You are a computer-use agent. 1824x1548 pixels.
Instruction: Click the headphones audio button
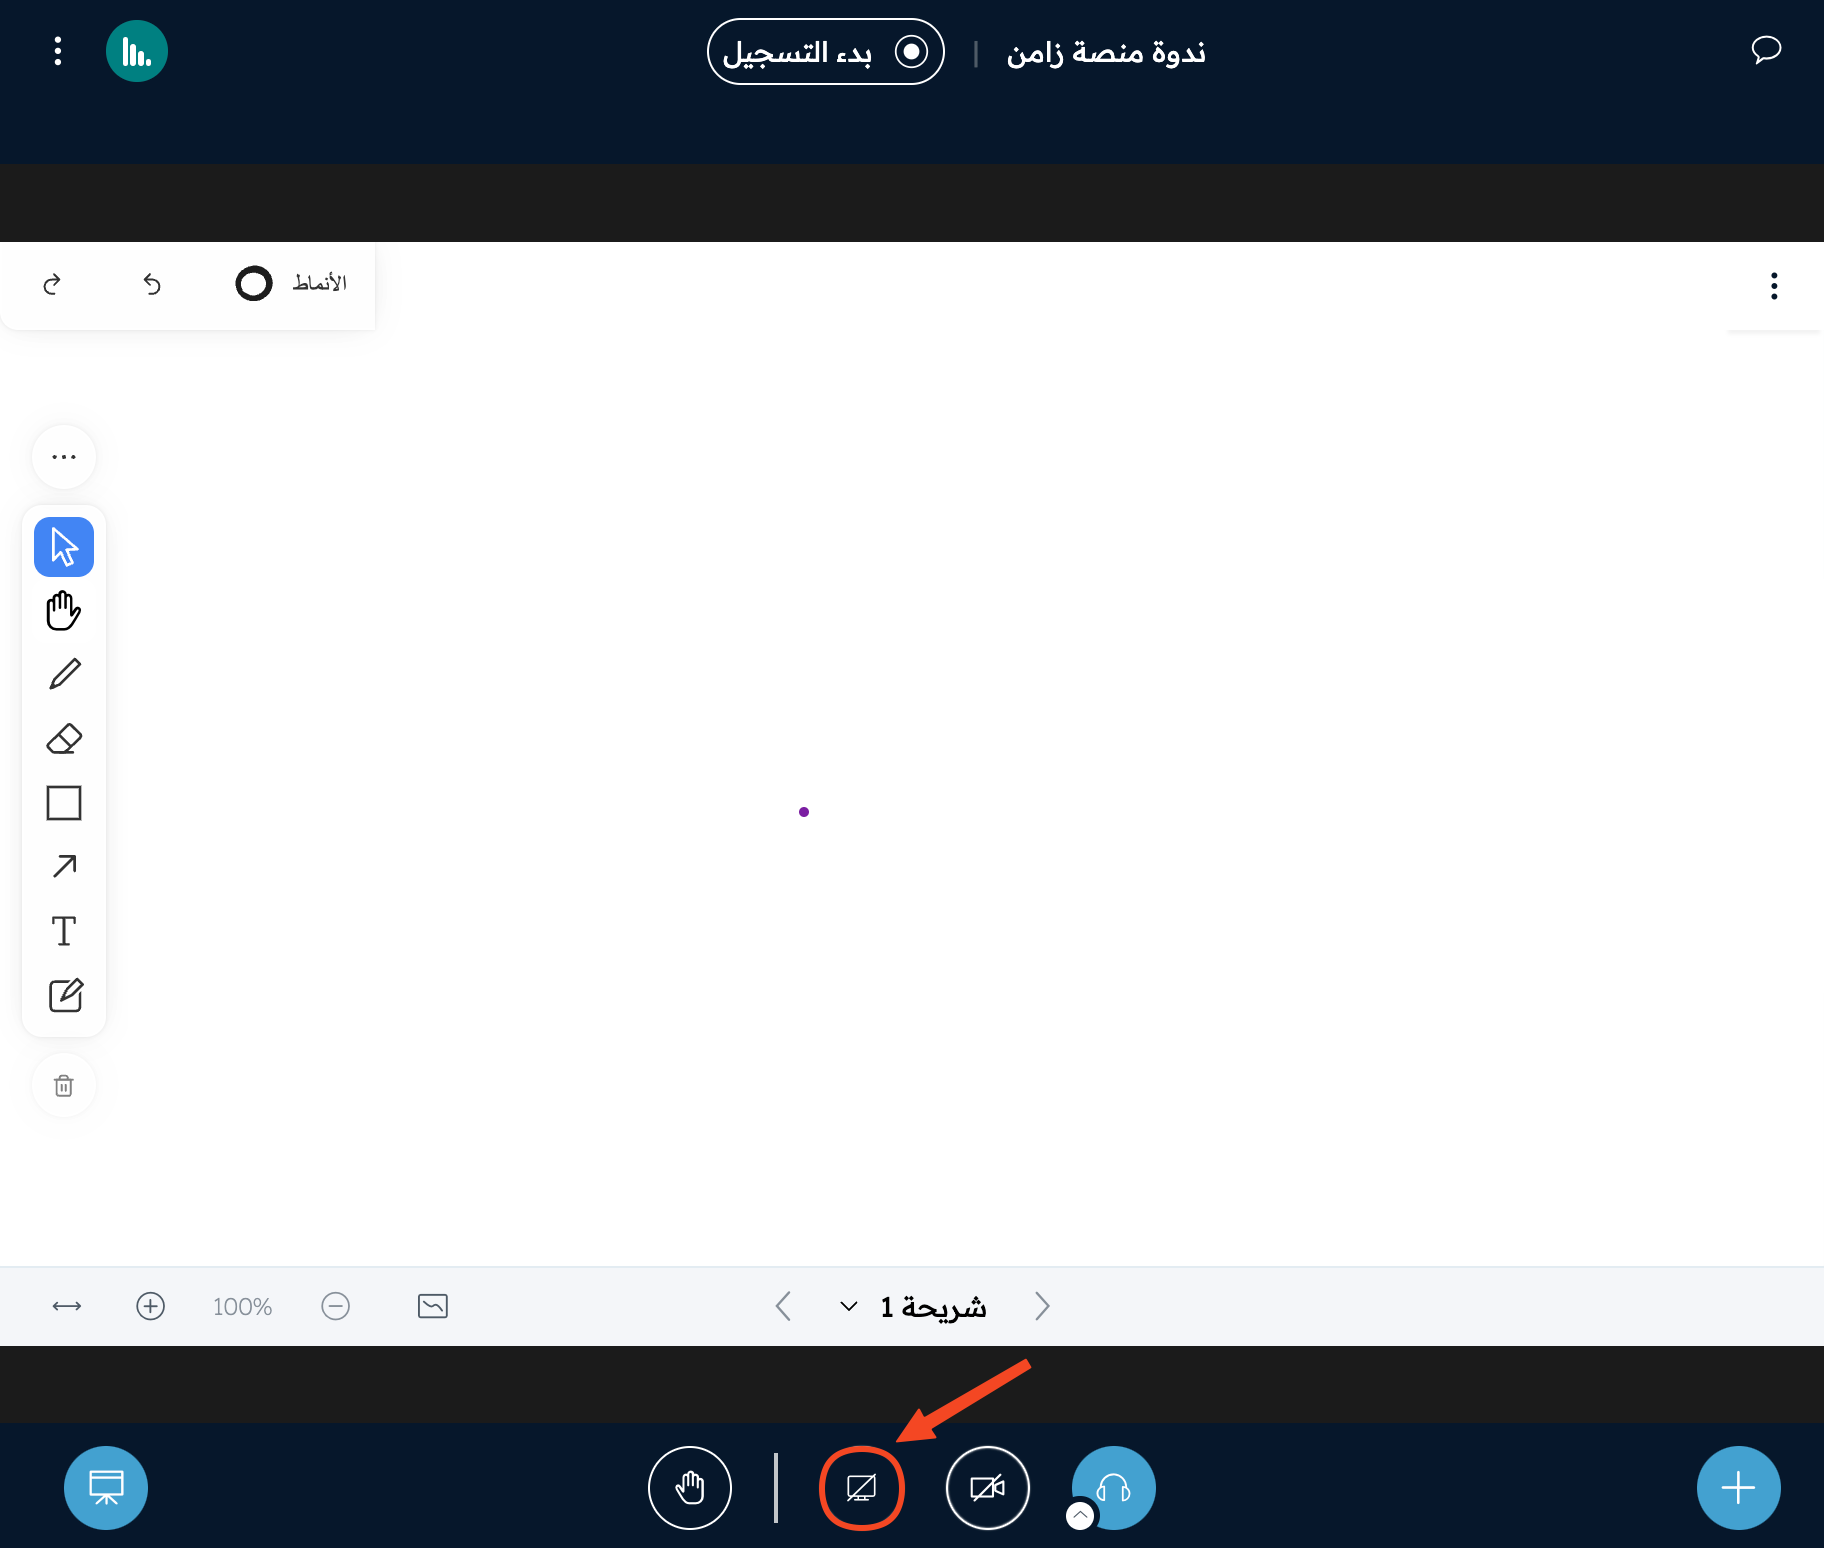coord(1114,1488)
